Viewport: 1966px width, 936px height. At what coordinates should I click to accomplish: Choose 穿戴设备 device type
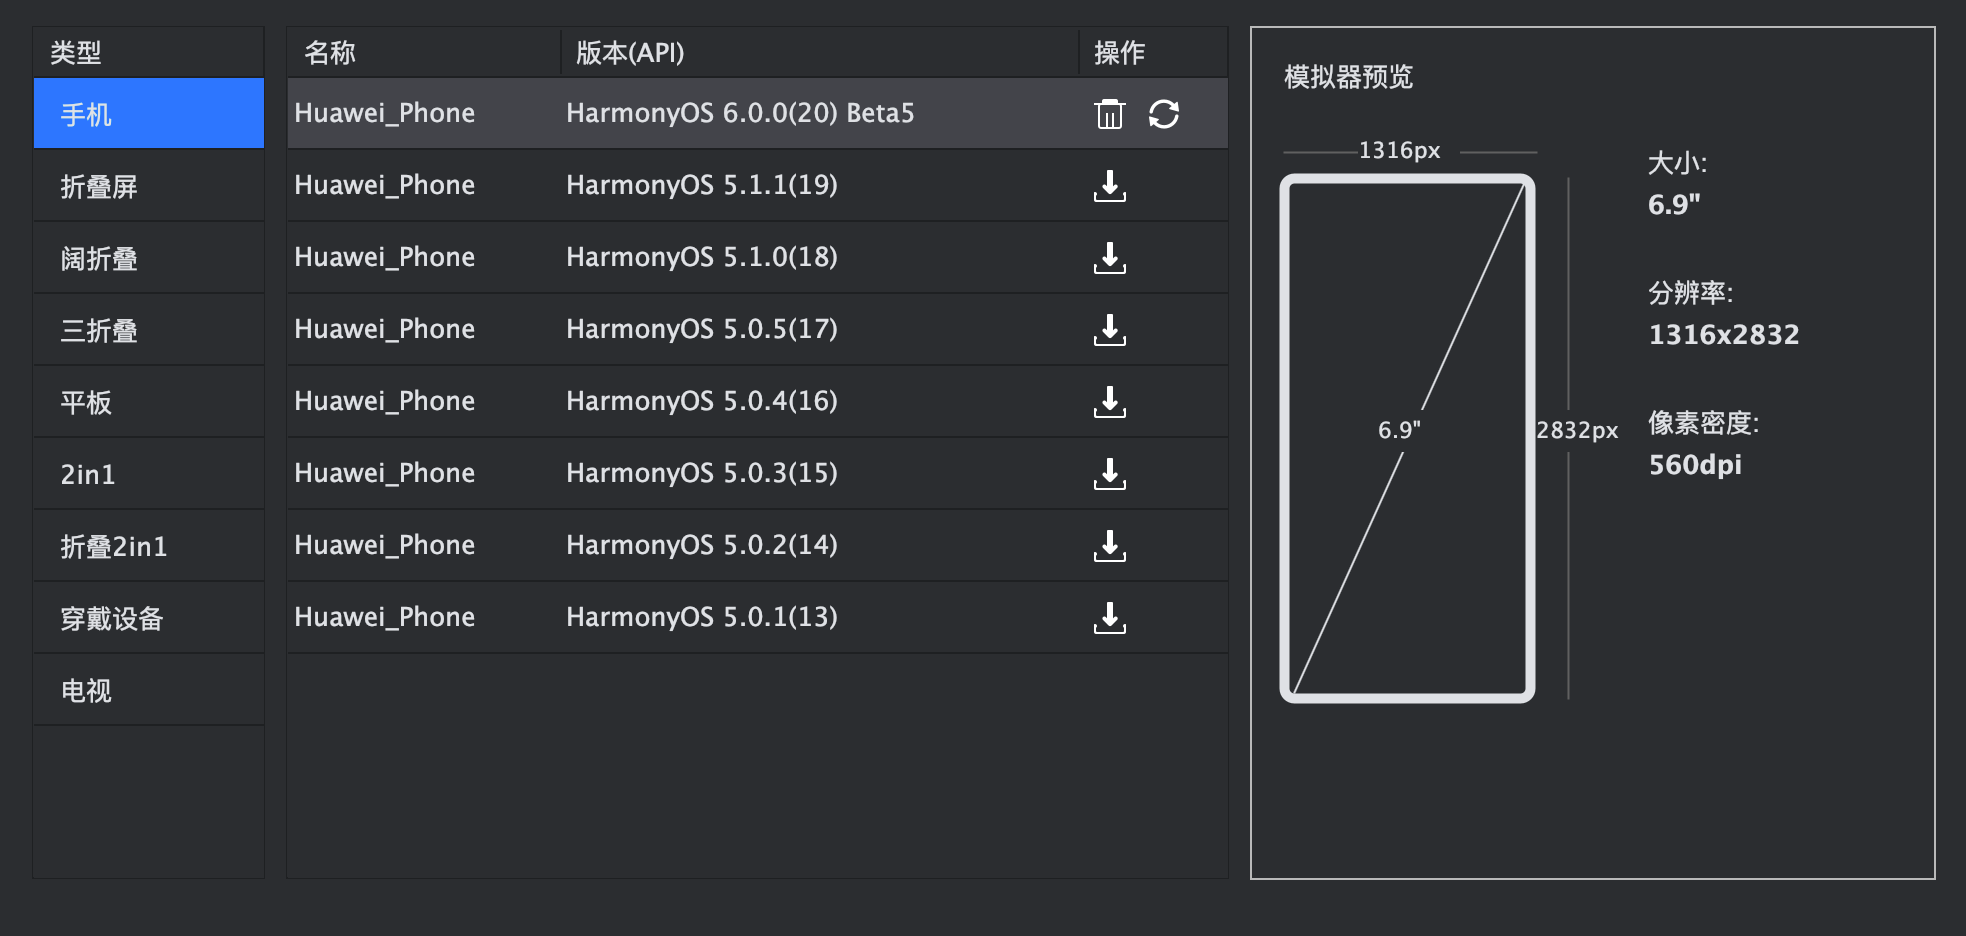(148, 618)
